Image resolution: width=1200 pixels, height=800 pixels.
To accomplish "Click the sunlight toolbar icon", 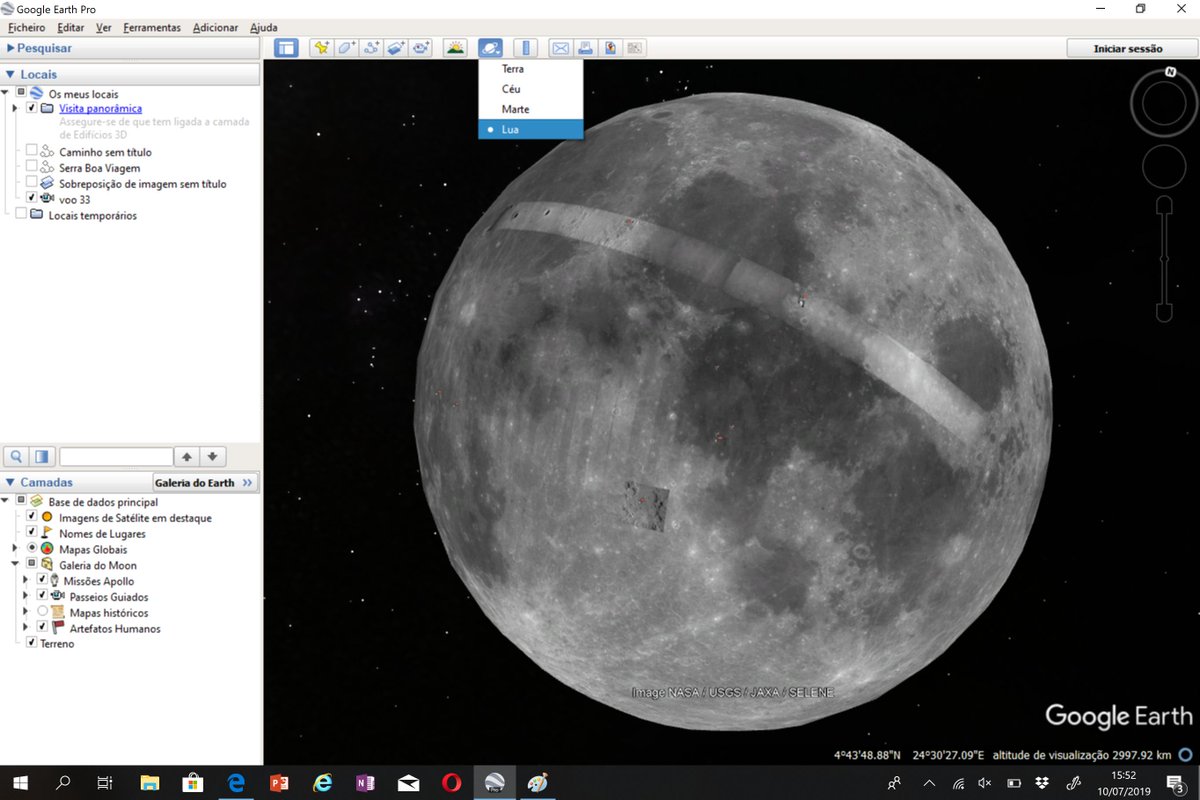I will click(456, 47).
